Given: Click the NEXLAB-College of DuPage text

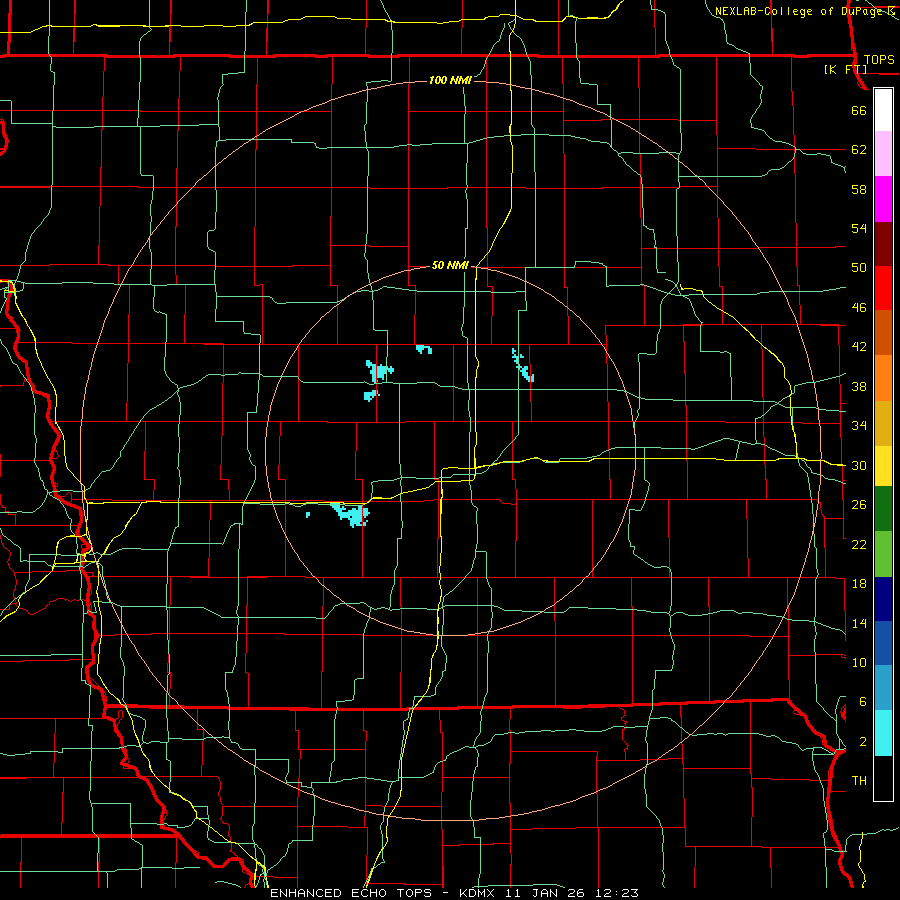Looking at the screenshot, I should 799,11.
